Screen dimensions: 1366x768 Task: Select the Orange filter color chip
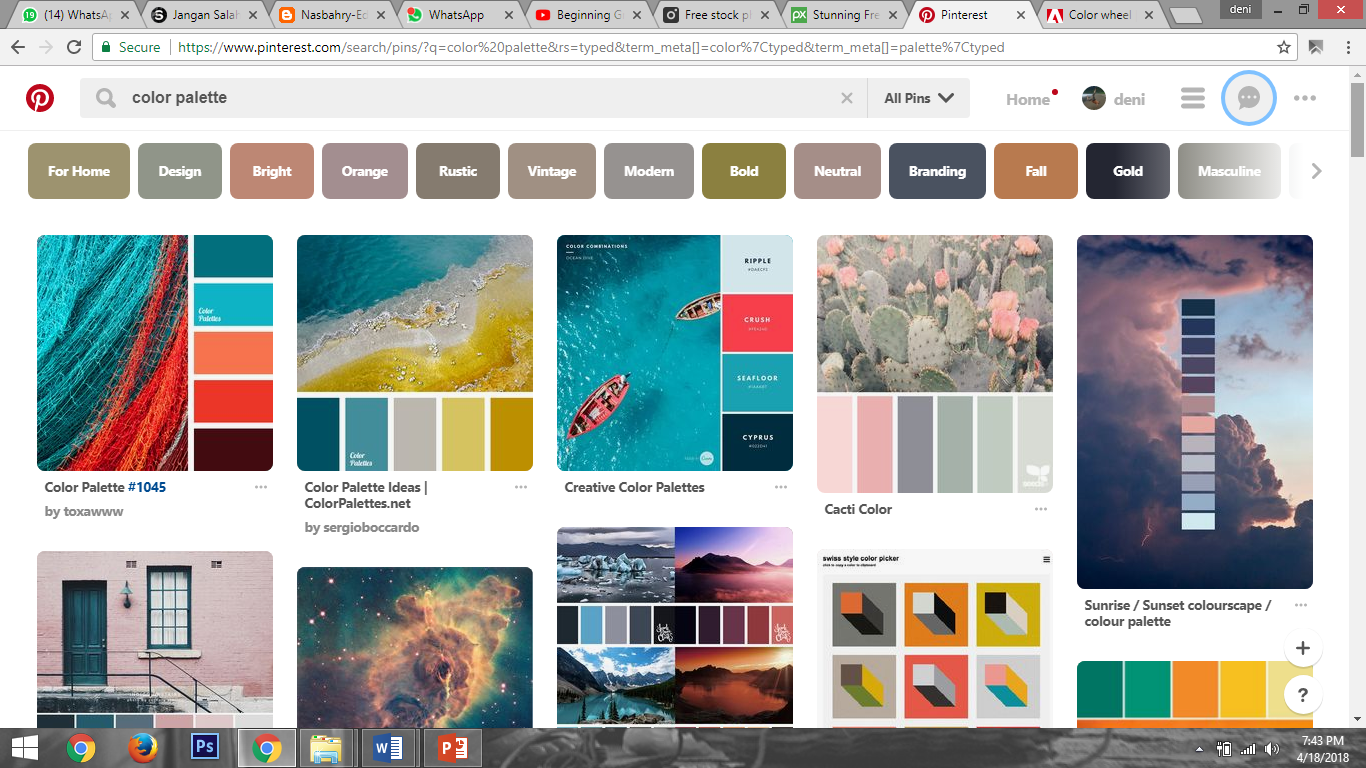(364, 171)
